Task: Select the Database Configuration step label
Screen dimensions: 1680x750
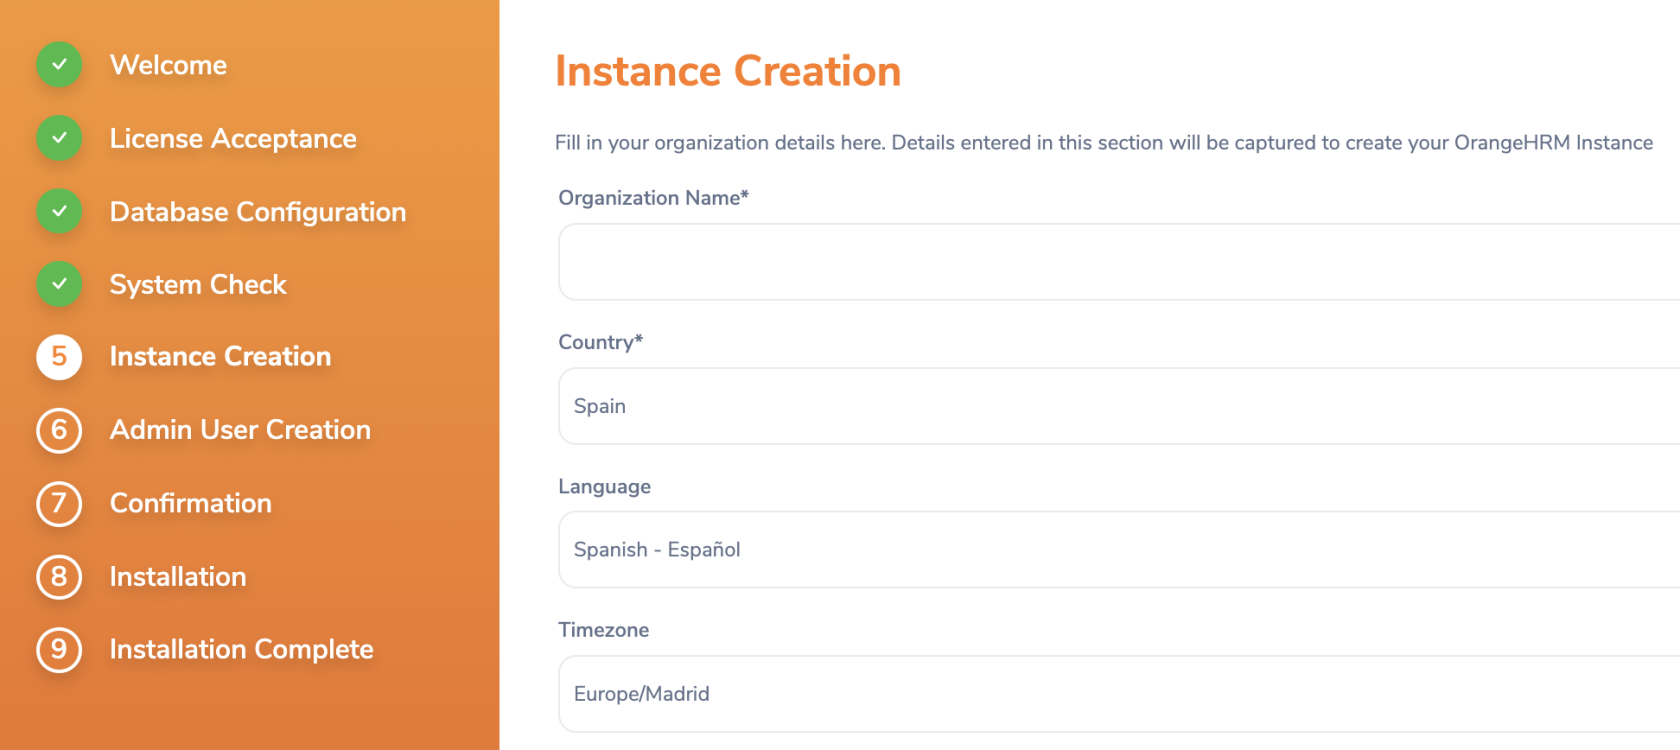Action: 258,212
